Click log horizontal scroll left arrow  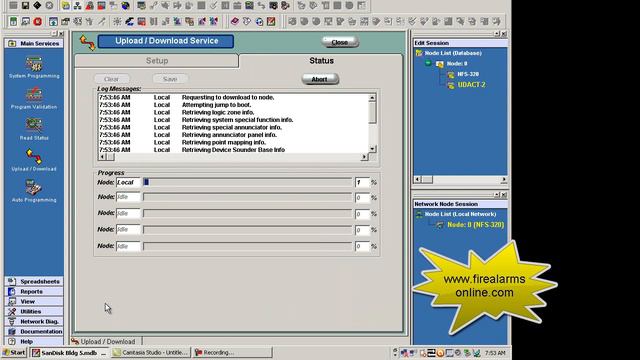pos(102,157)
